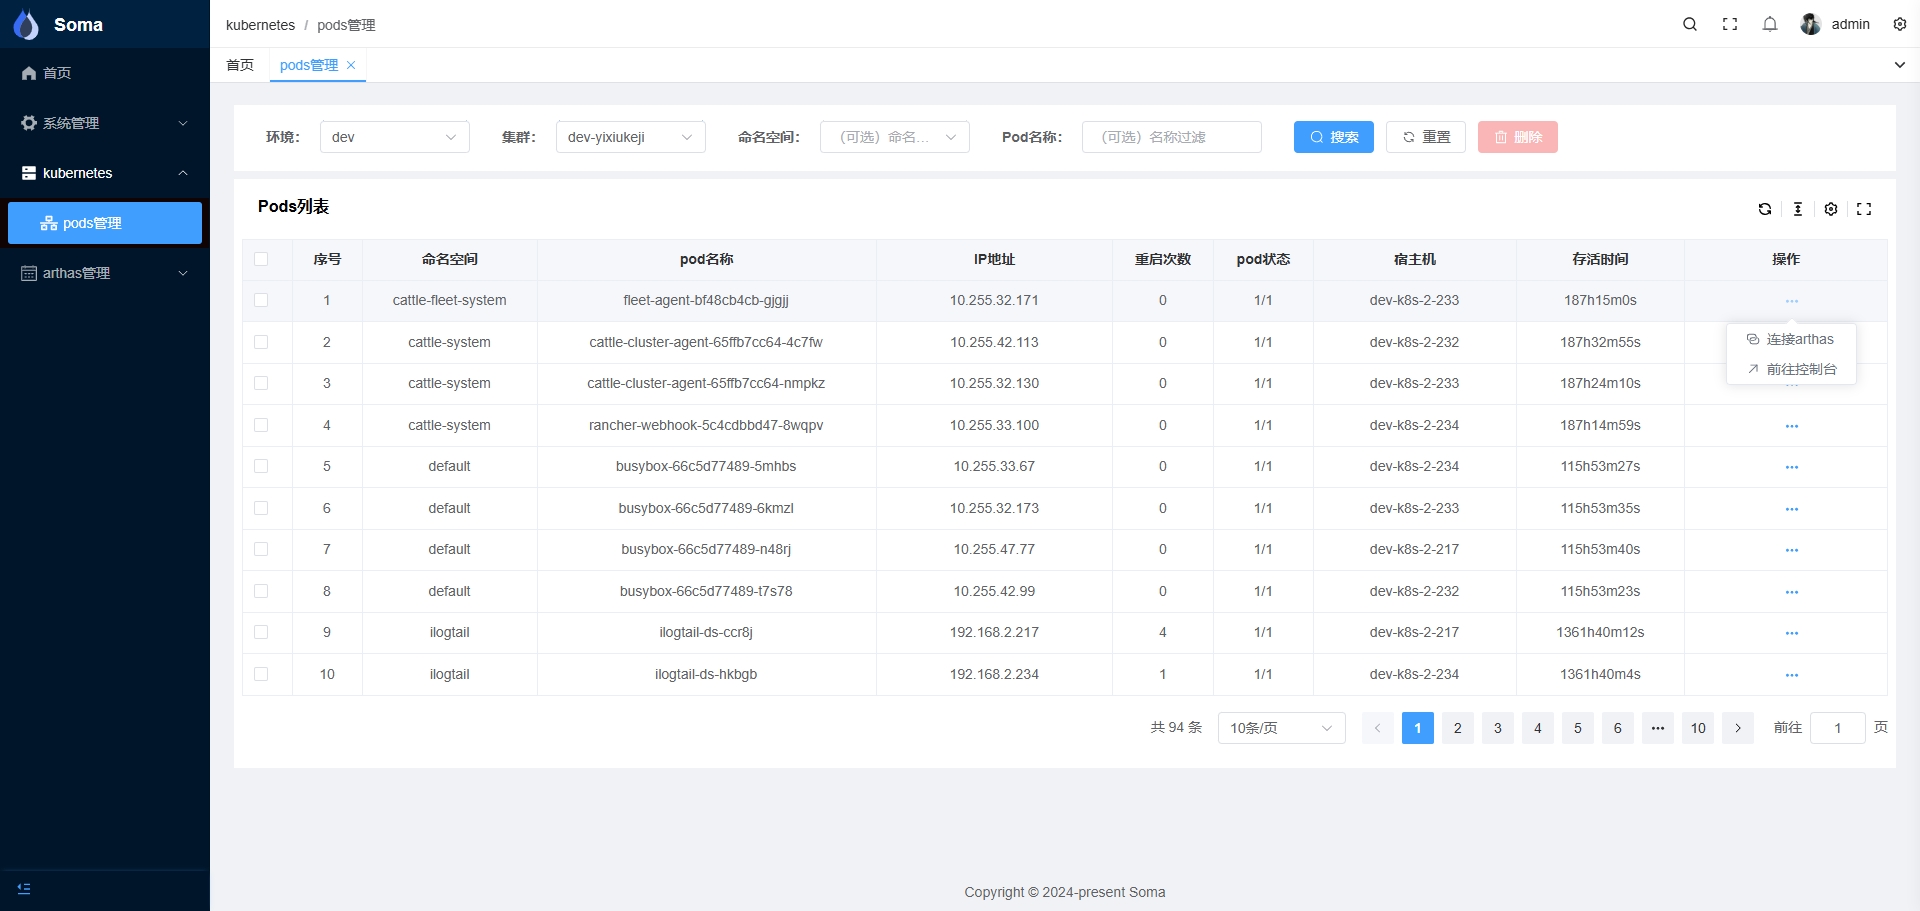
Task: Collapse the sidebar menu icon at bottom
Action: [x=24, y=889]
